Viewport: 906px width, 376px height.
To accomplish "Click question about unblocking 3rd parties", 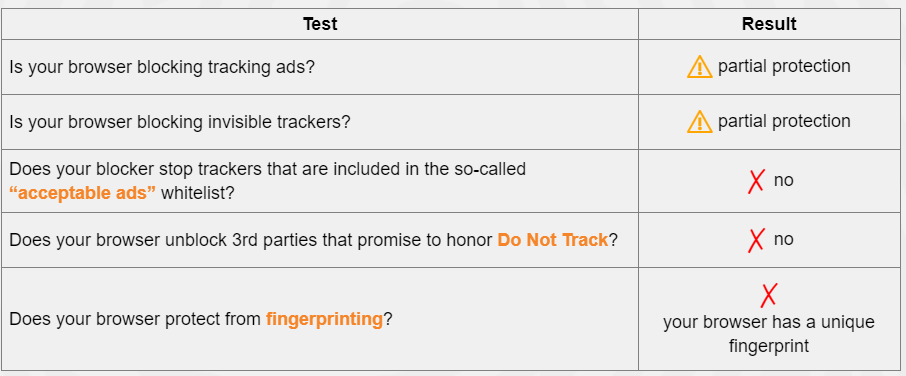I will click(x=314, y=240).
